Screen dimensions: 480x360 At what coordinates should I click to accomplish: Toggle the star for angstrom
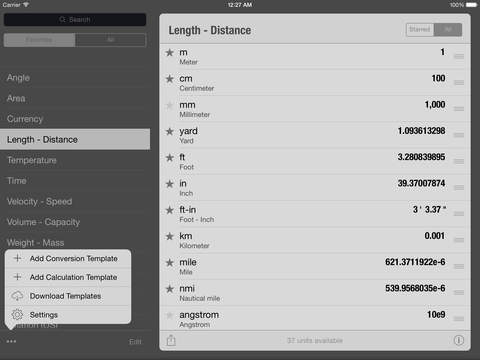[170, 315]
